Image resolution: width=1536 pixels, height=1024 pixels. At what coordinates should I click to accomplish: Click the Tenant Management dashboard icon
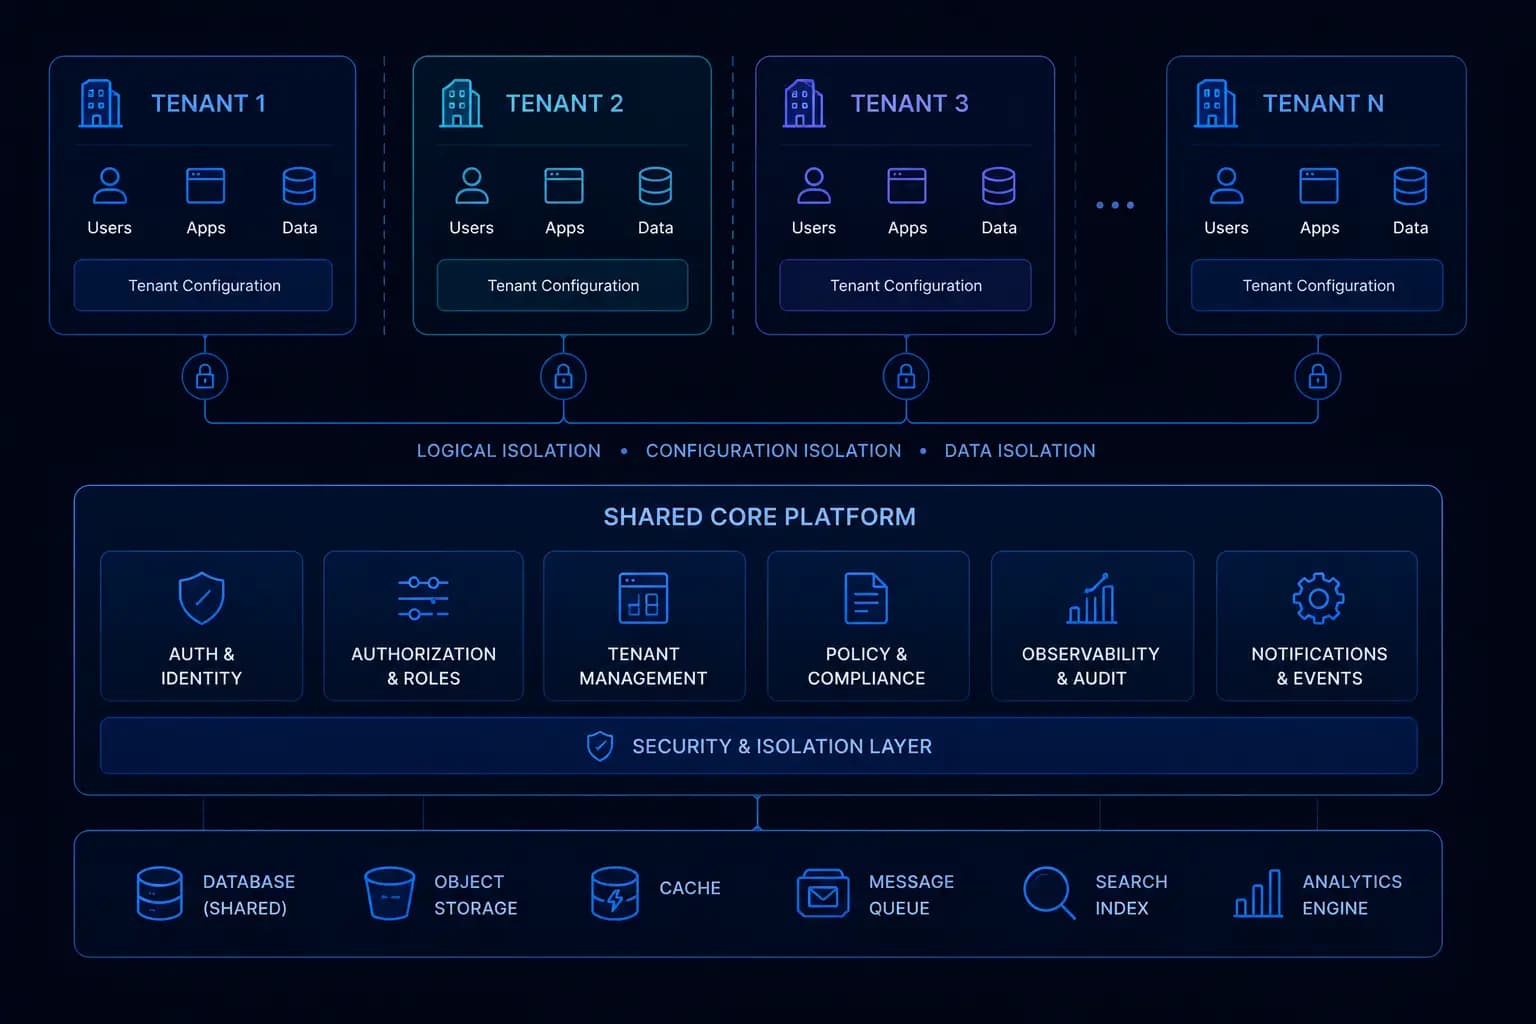pos(643,598)
